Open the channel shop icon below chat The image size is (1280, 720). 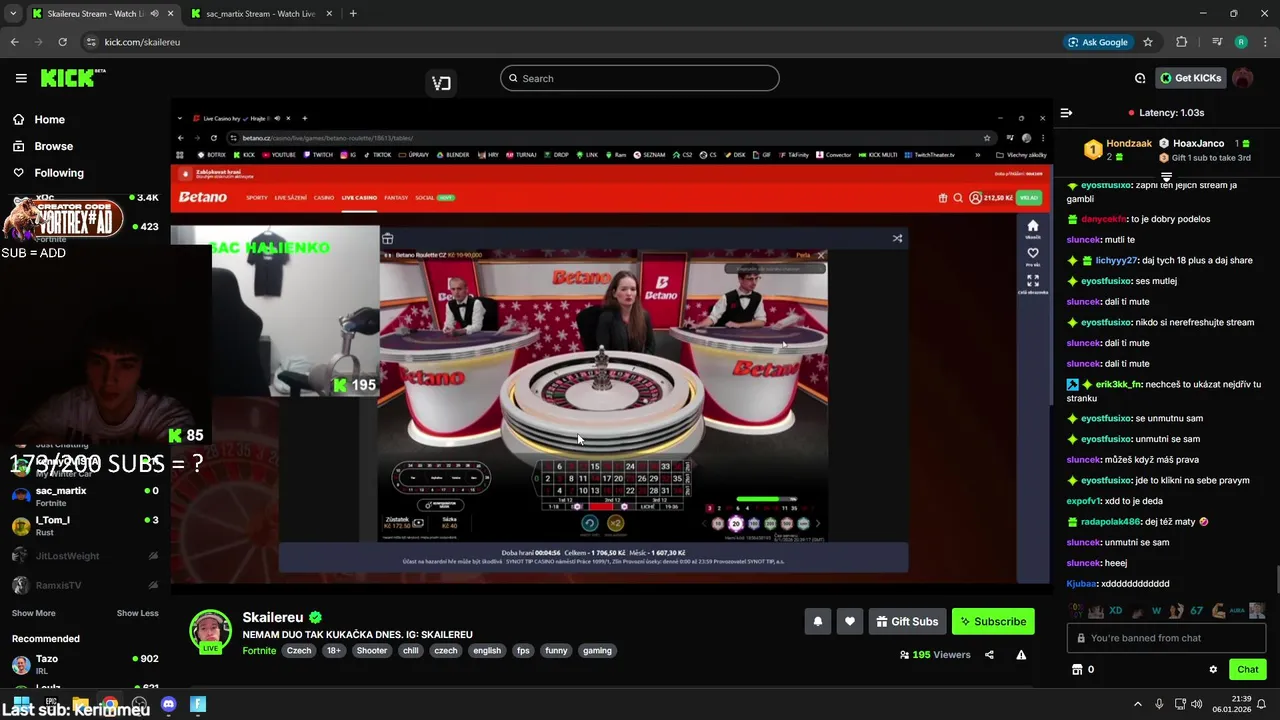pyautogui.click(x=1077, y=669)
